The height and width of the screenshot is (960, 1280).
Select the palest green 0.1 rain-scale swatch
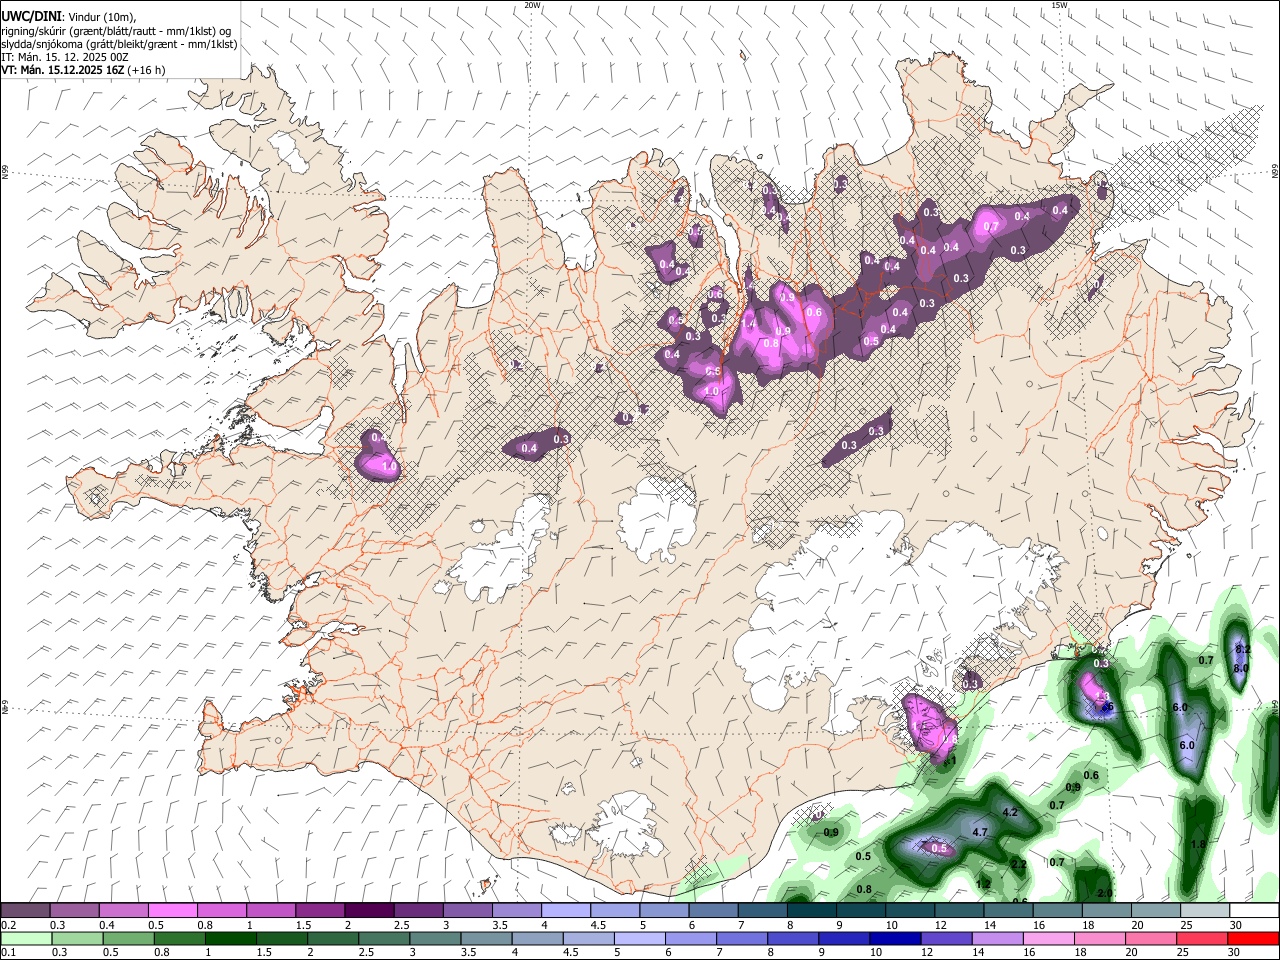coord(25,938)
